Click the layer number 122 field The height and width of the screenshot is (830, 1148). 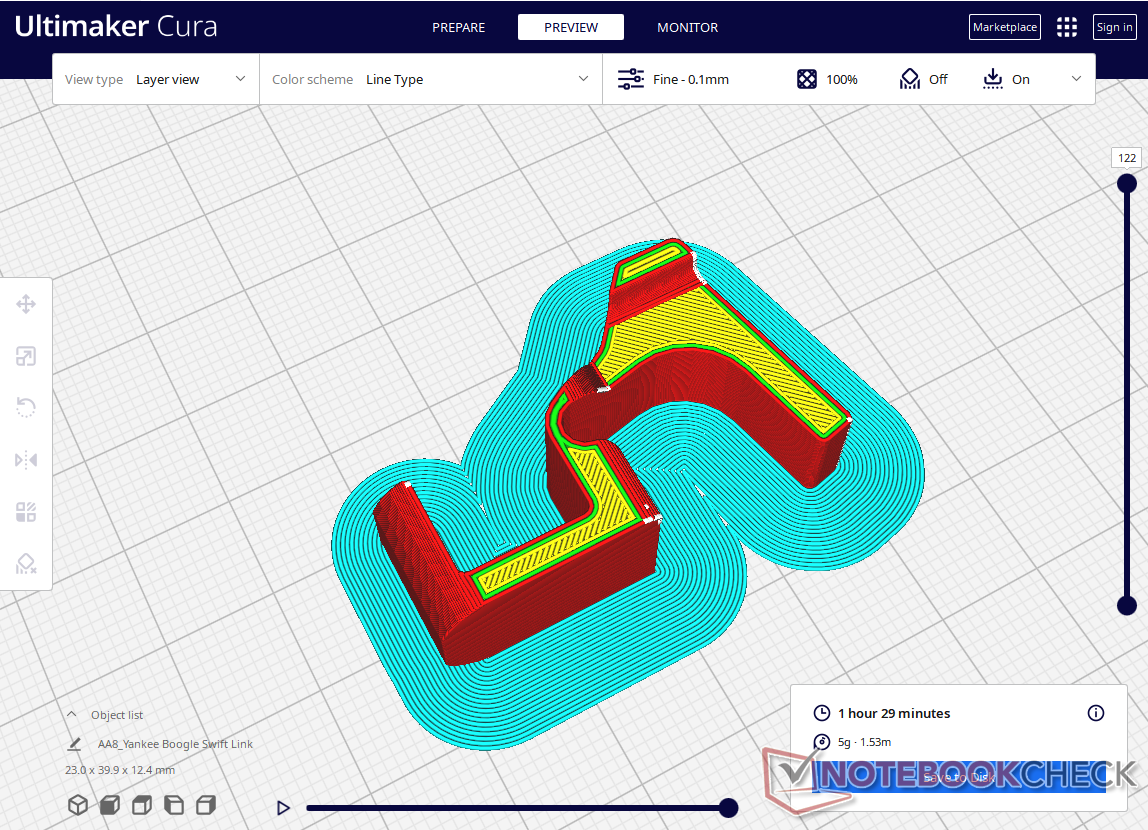(x=1127, y=157)
